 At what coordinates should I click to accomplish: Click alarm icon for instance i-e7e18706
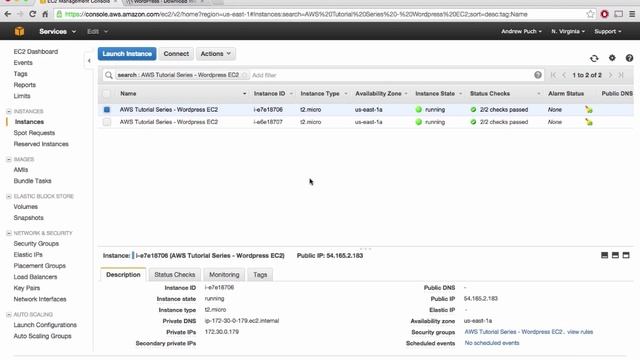[x=589, y=109]
